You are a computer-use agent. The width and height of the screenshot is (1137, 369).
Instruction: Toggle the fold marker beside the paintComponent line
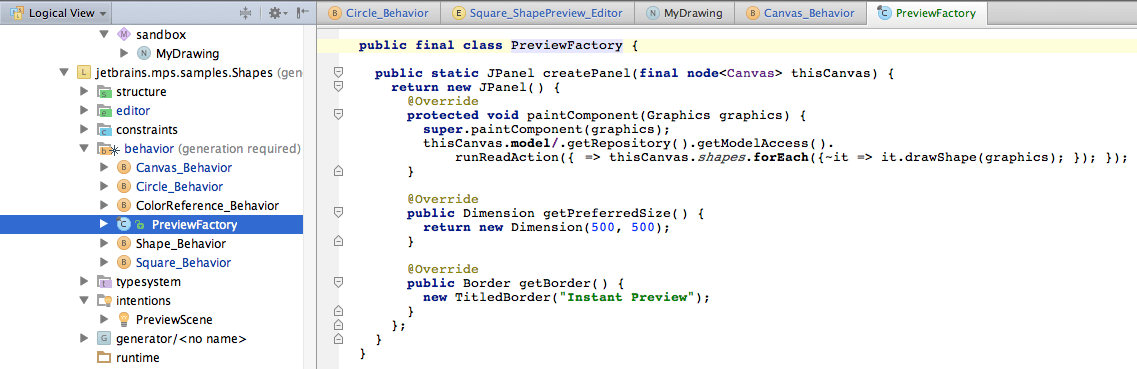click(x=337, y=115)
